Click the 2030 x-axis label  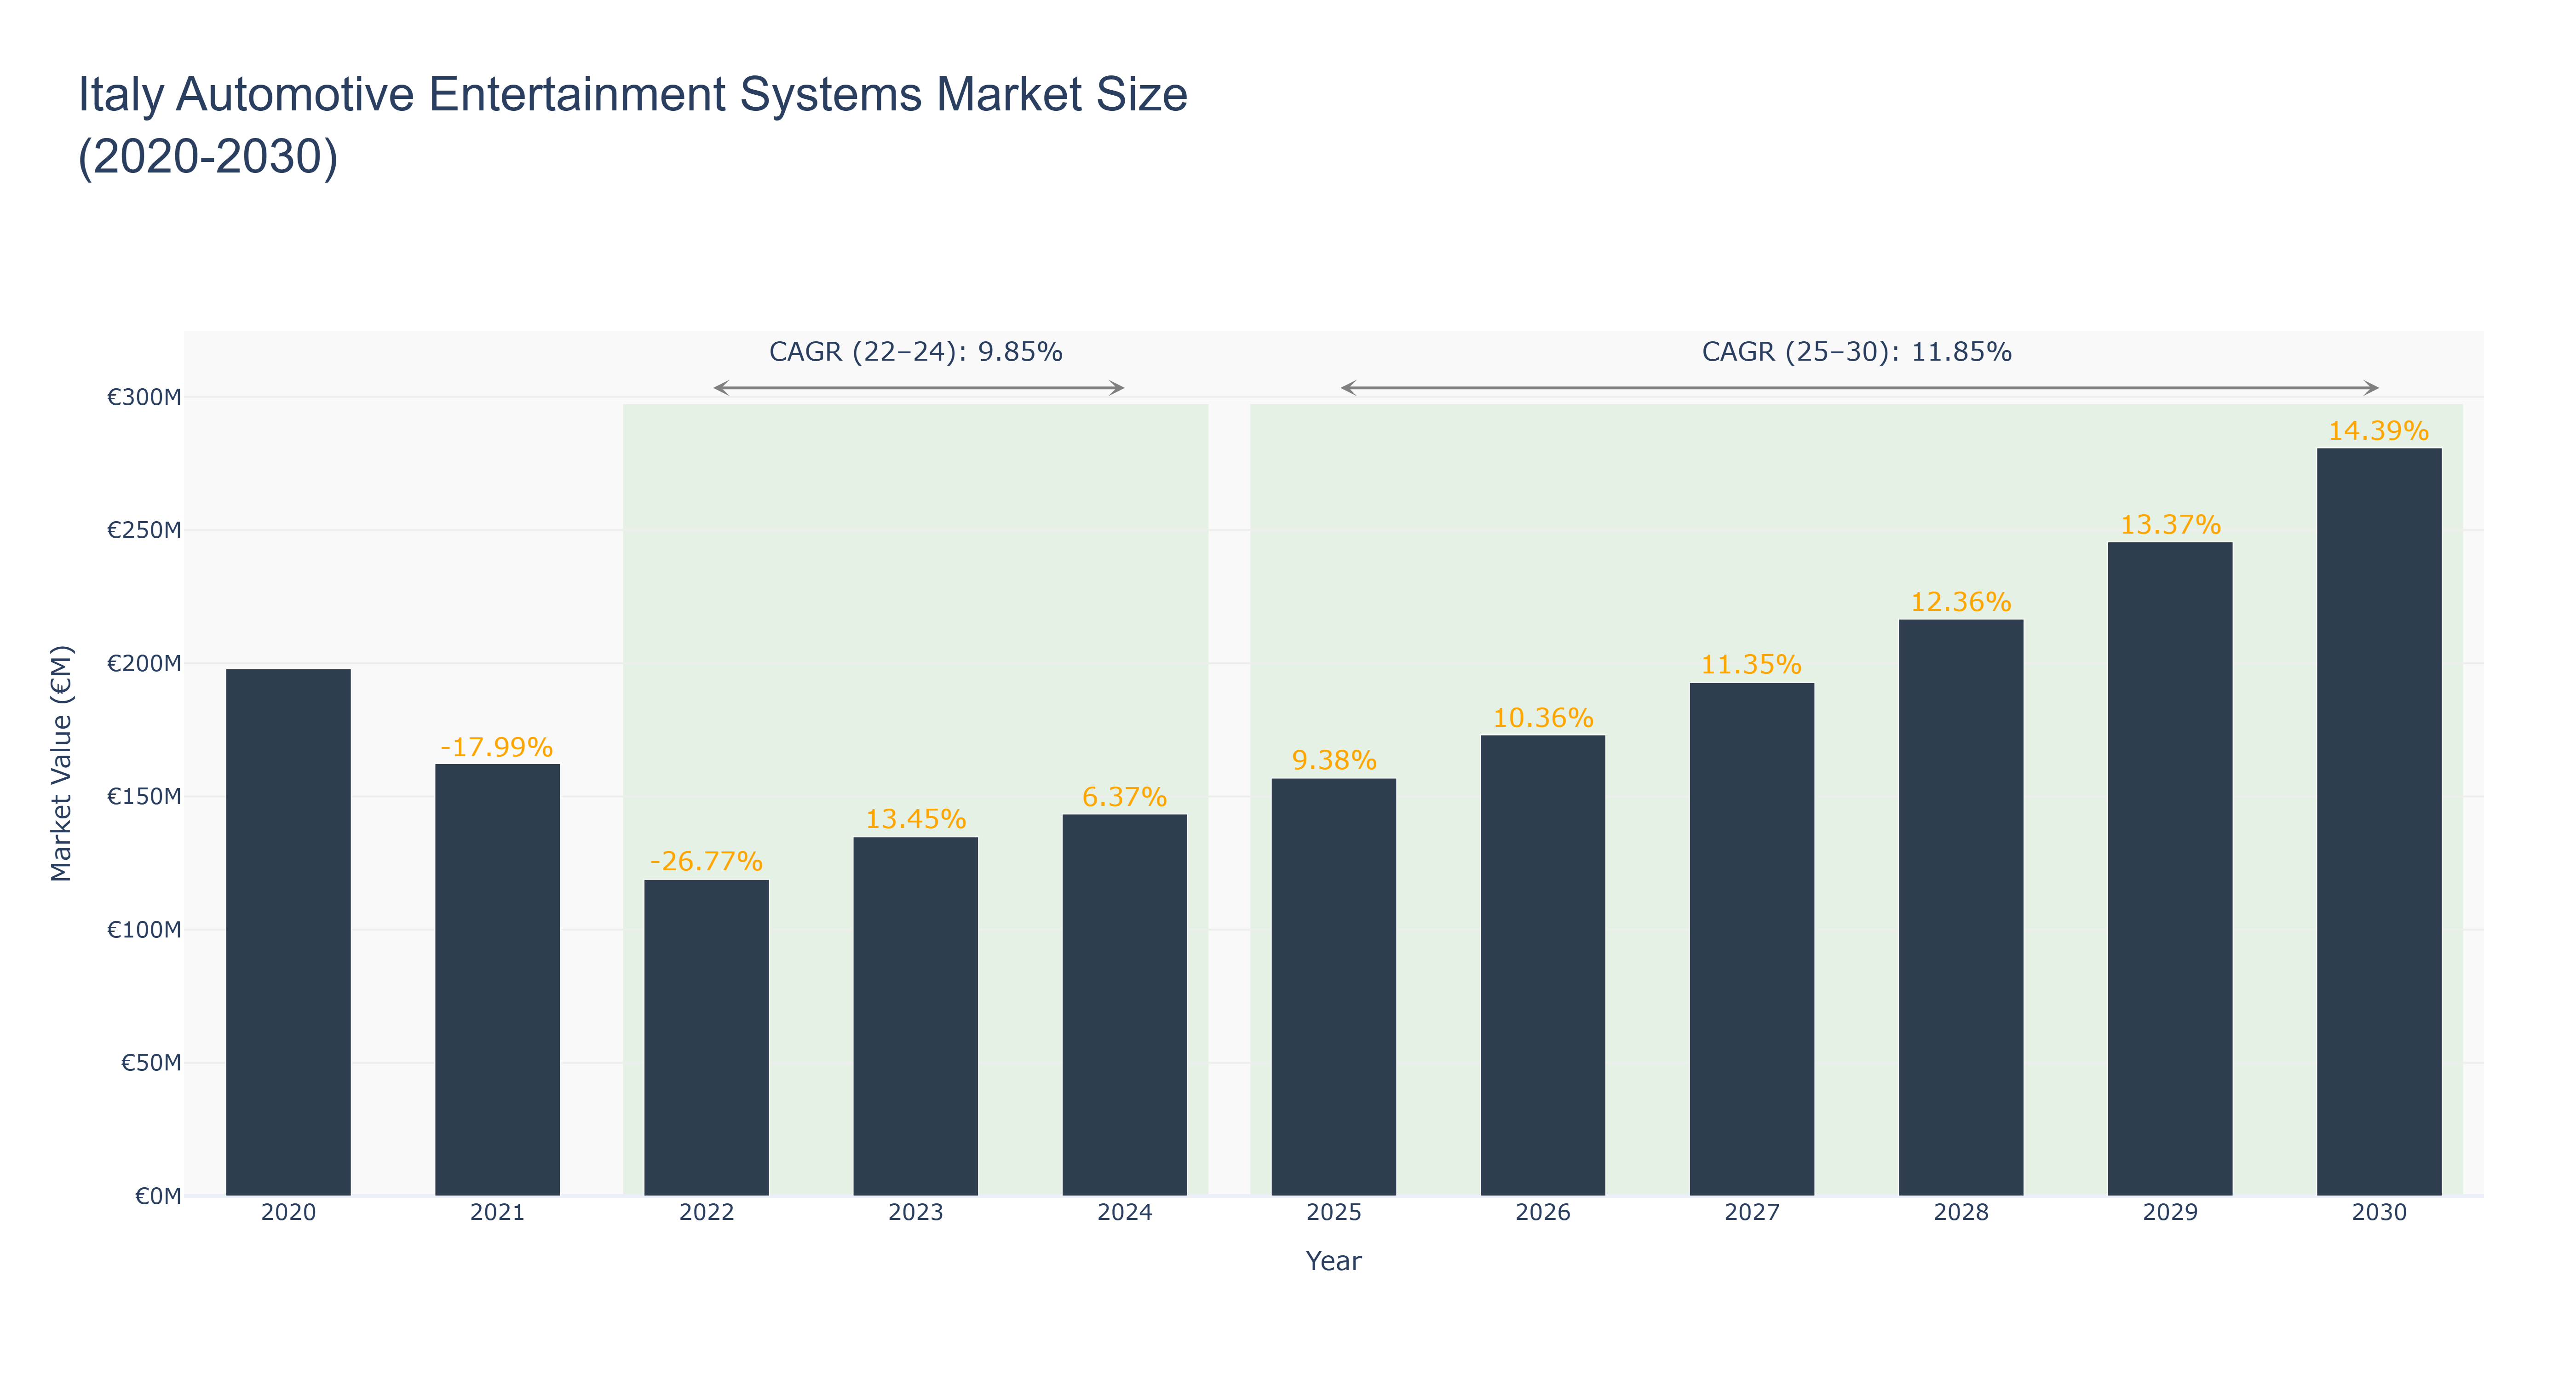pyautogui.click(x=2378, y=1213)
